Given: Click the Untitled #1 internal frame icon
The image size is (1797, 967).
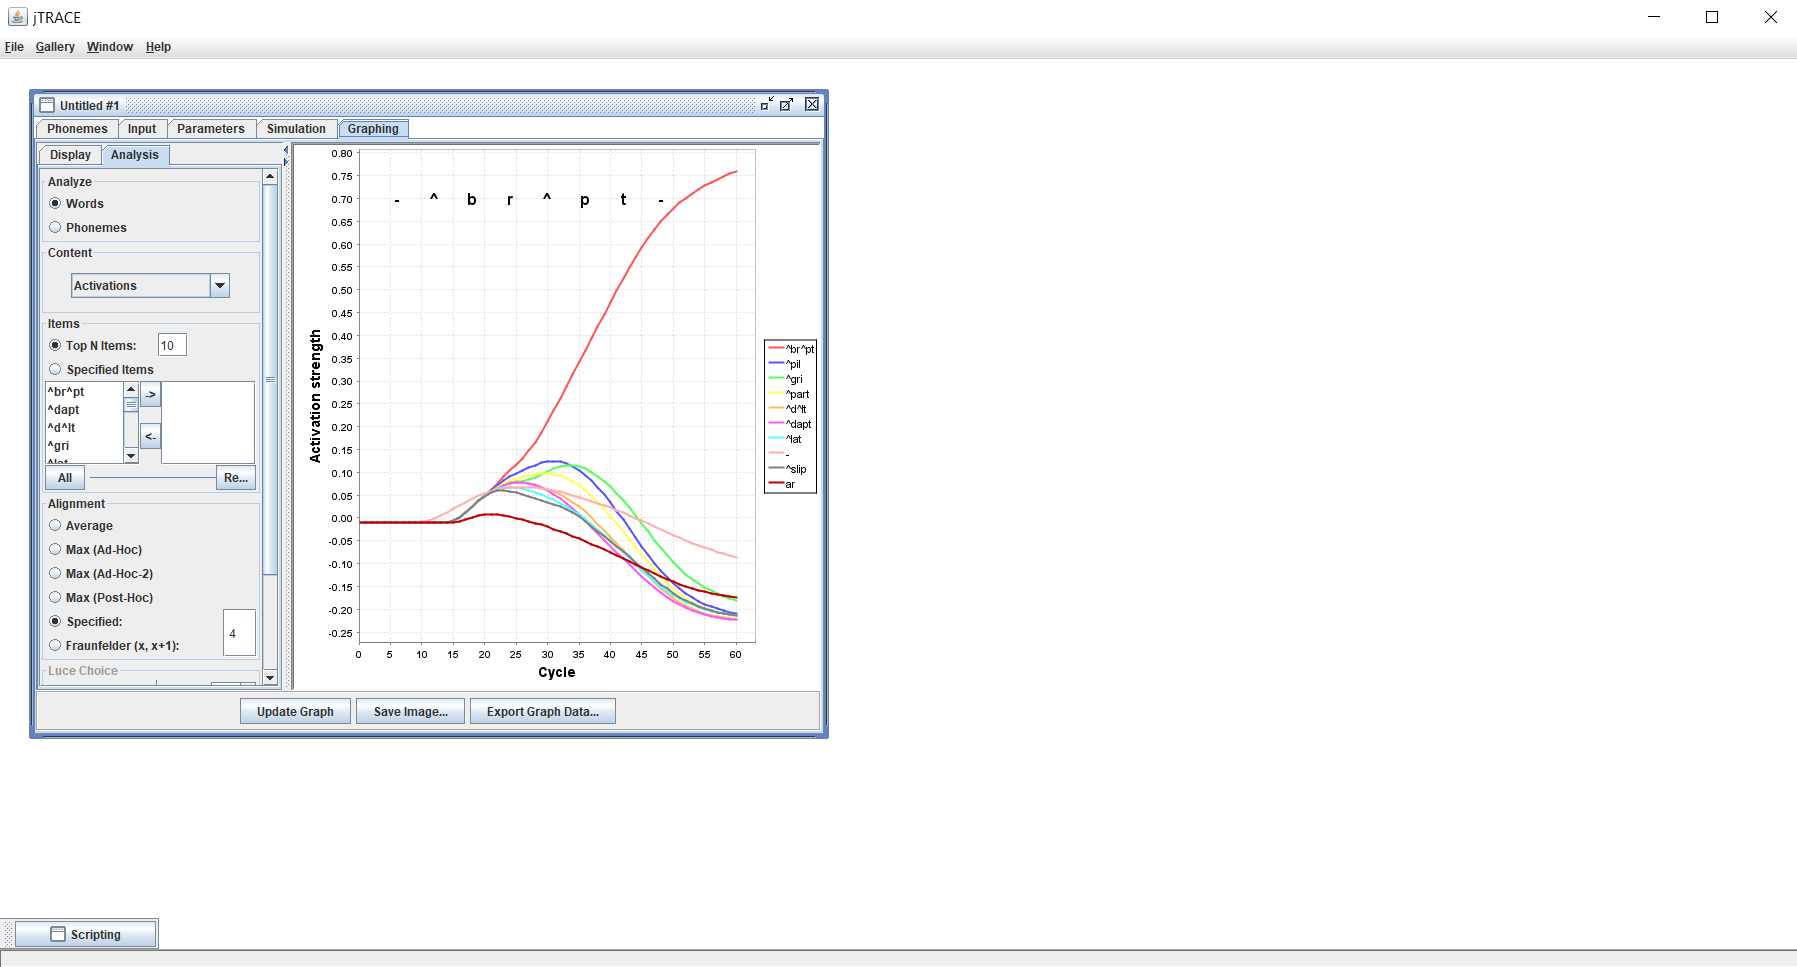Looking at the screenshot, I should point(47,105).
